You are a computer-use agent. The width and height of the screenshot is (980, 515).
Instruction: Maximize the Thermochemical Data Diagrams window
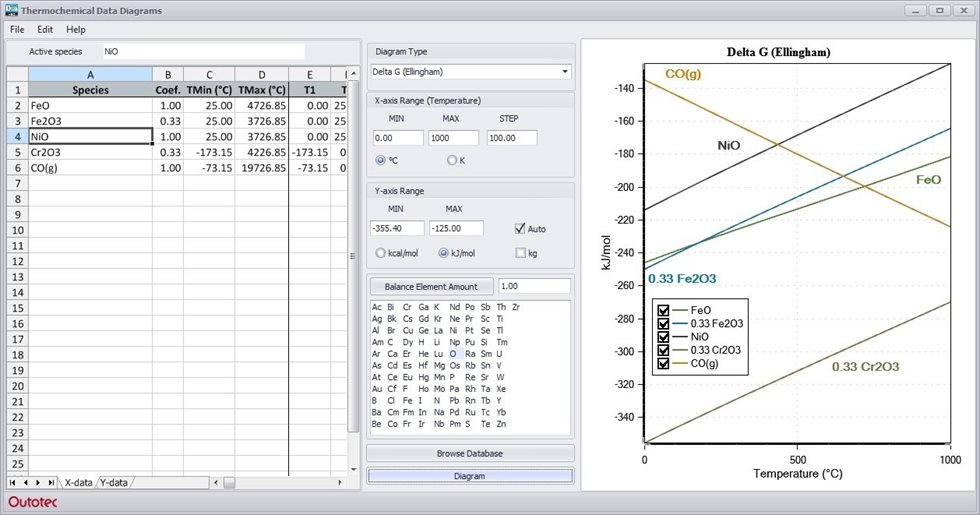[x=939, y=10]
